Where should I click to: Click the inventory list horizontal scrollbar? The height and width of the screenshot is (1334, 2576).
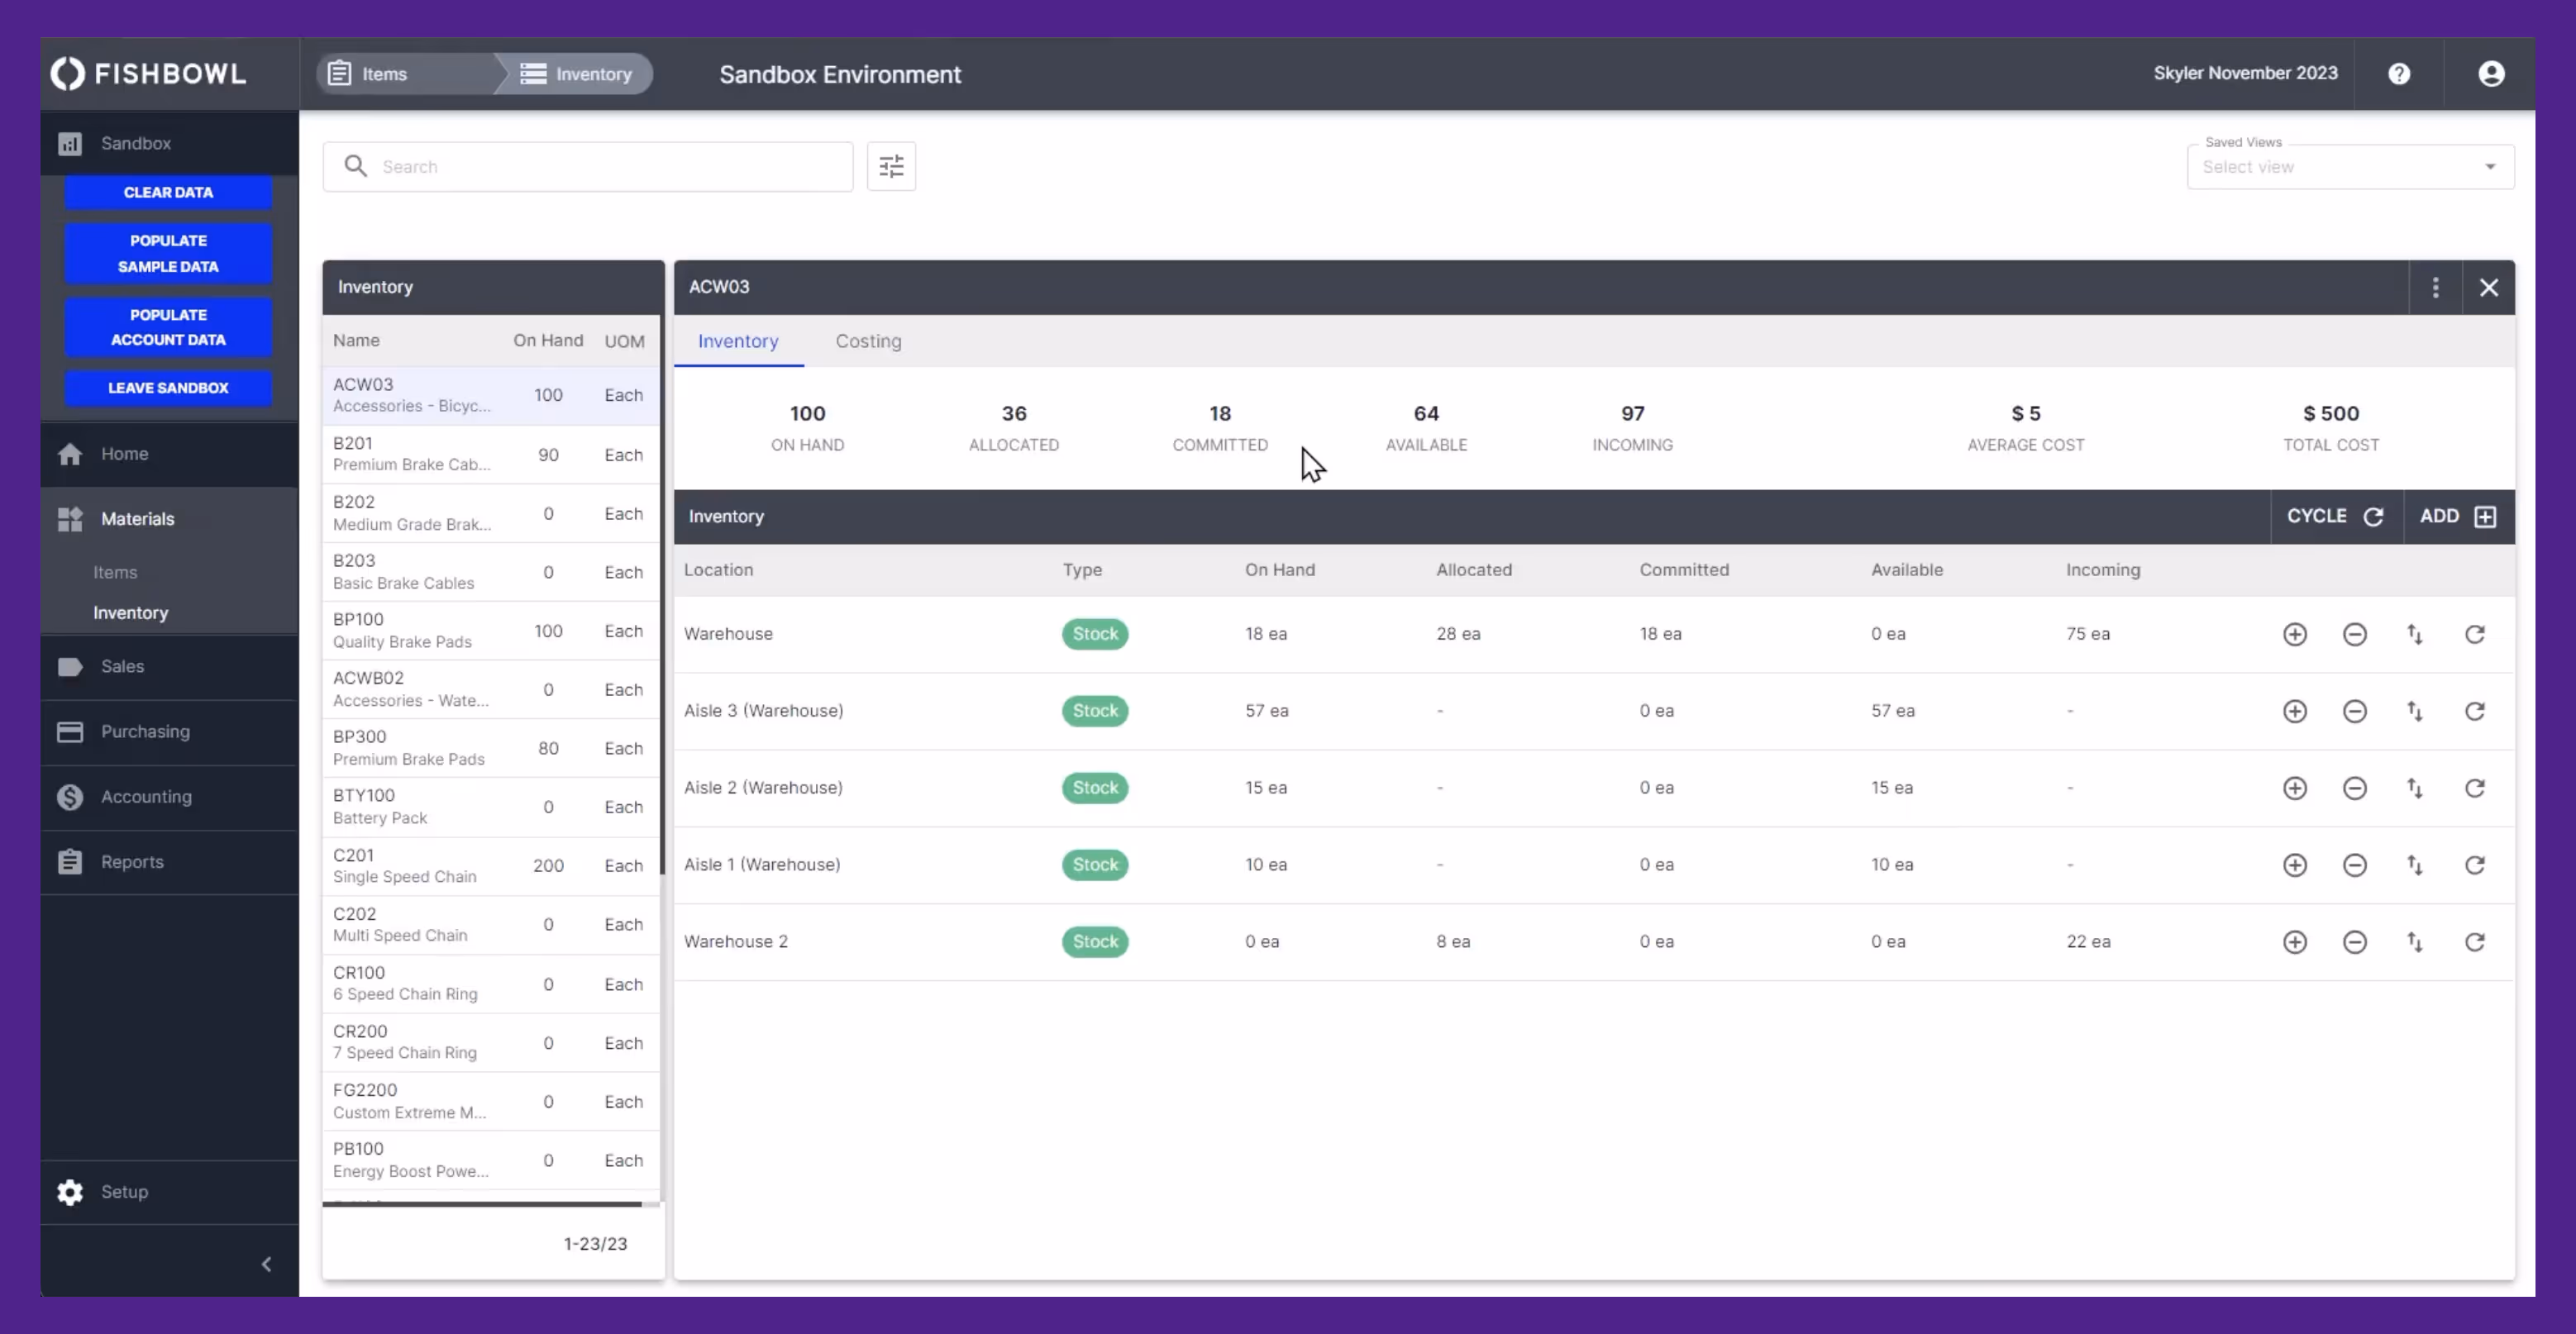482,1204
